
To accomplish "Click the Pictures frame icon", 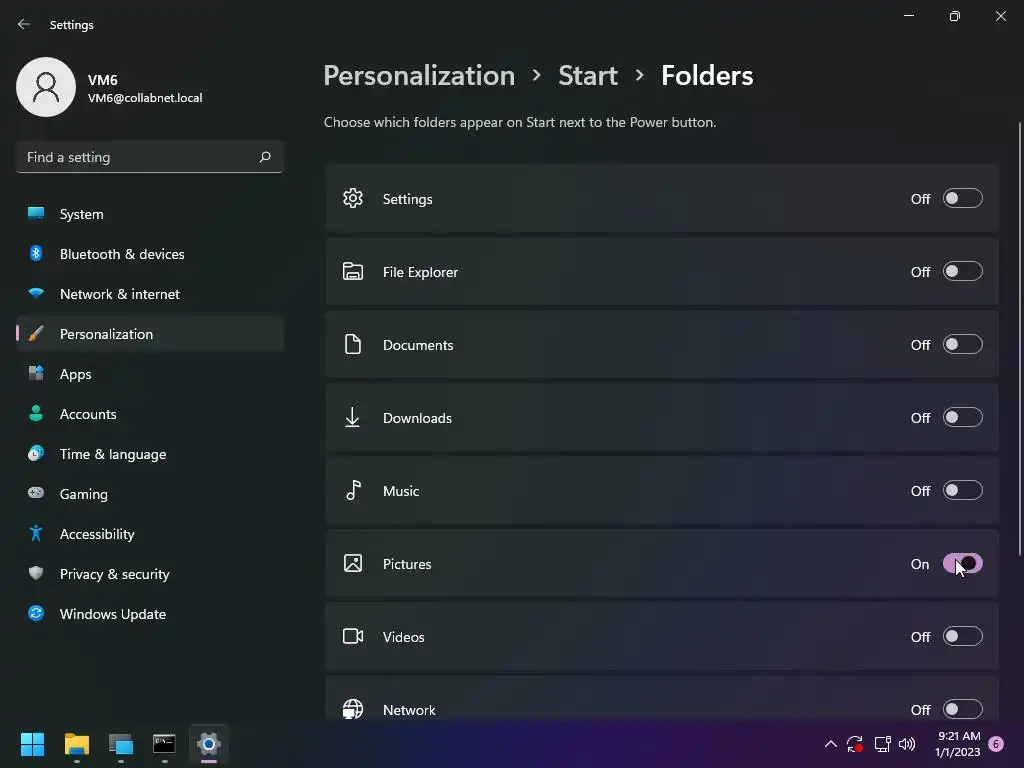I will [353, 564].
